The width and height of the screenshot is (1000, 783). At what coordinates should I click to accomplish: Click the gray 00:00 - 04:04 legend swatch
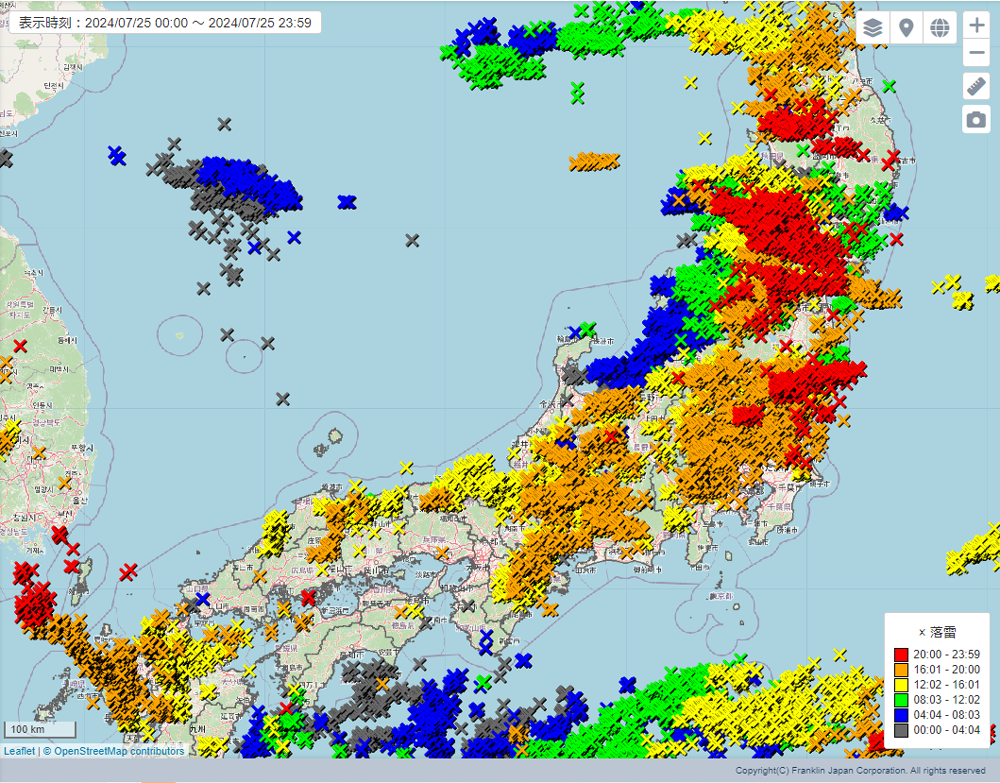click(x=901, y=729)
